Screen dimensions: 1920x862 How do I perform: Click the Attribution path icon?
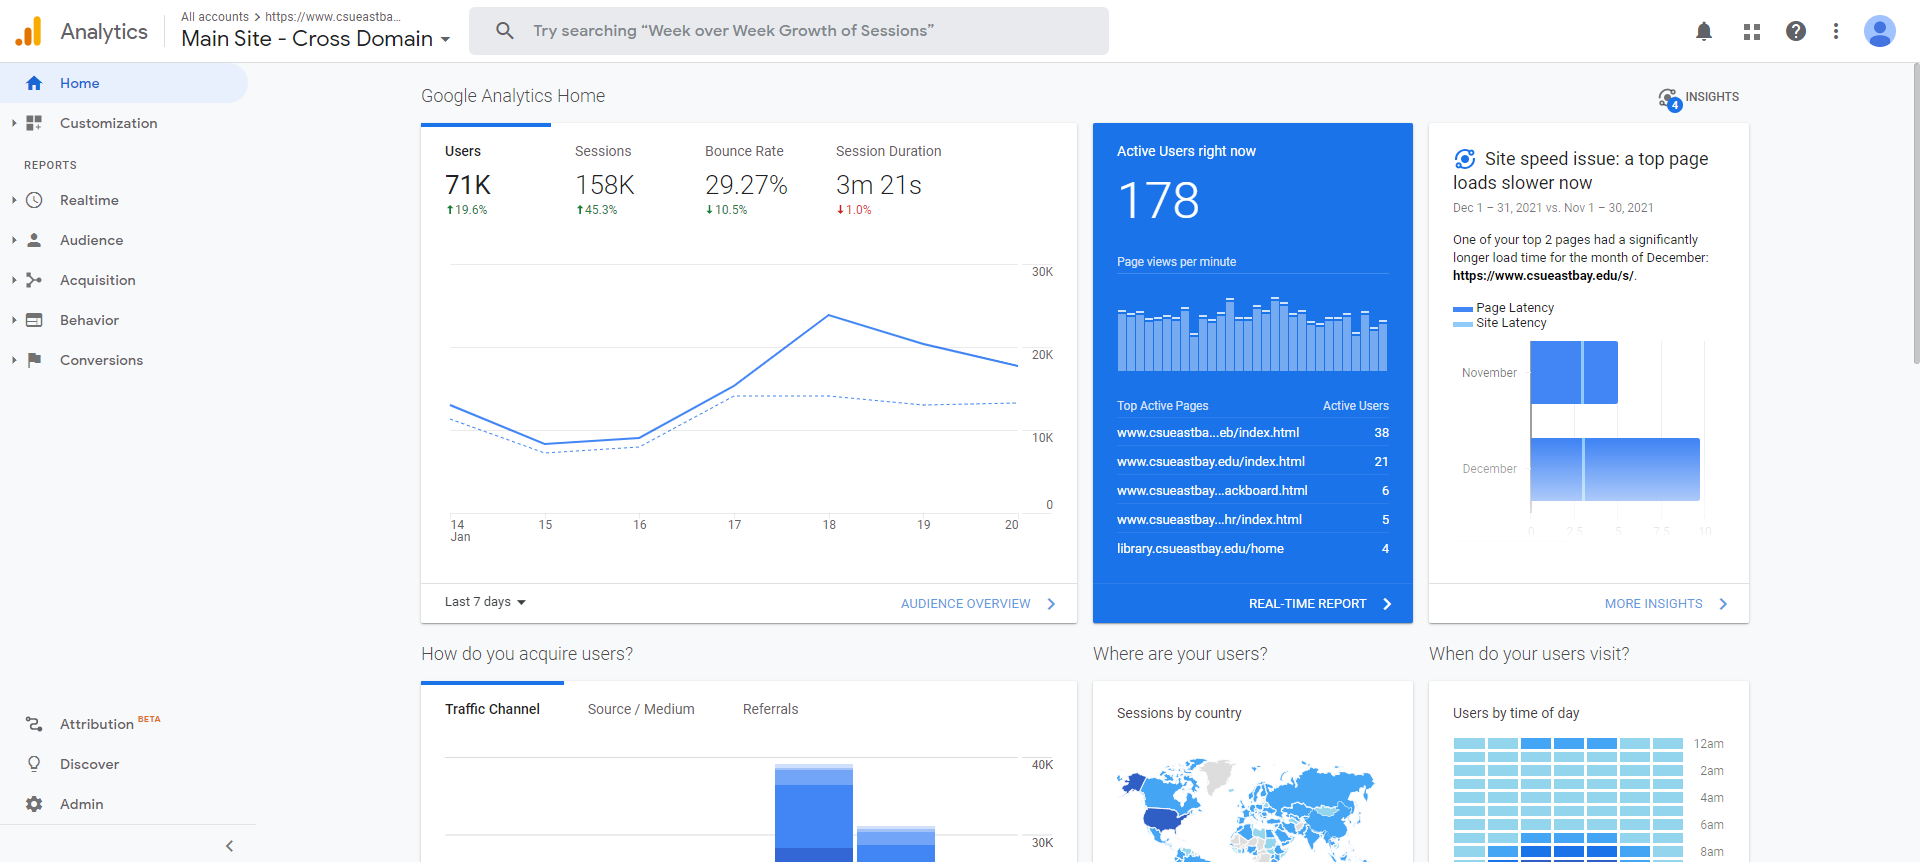click(x=34, y=724)
